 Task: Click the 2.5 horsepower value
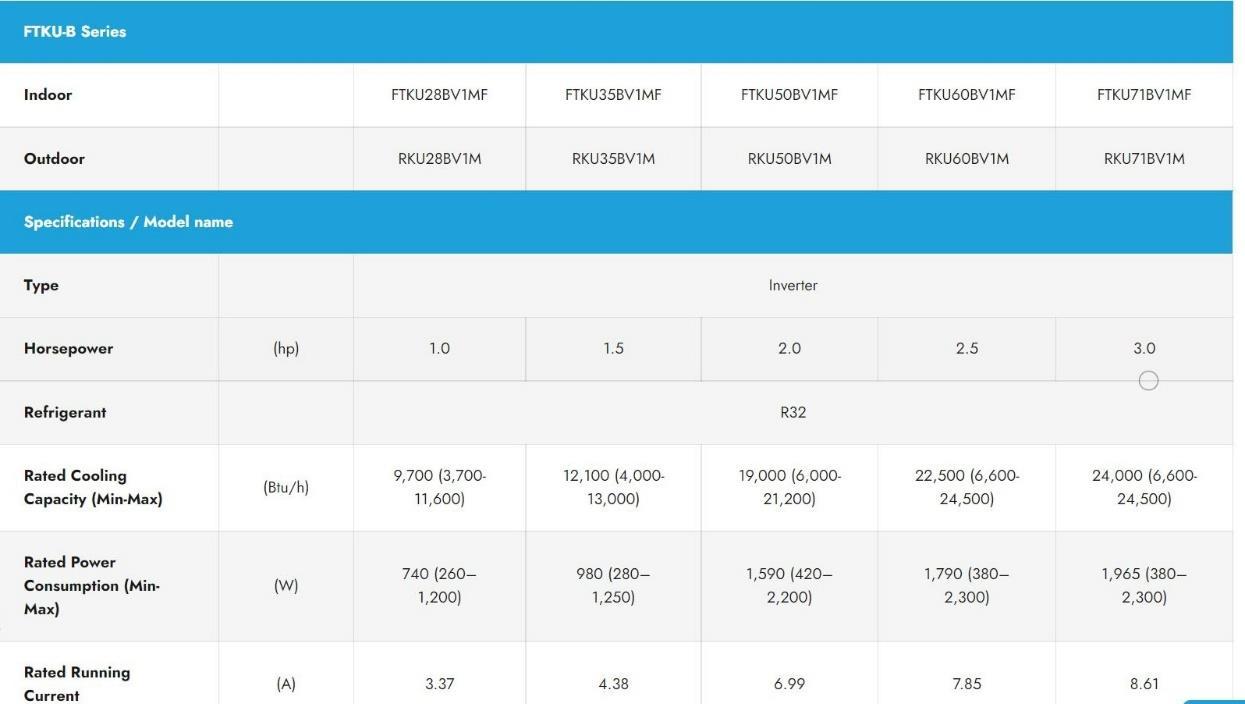966,349
